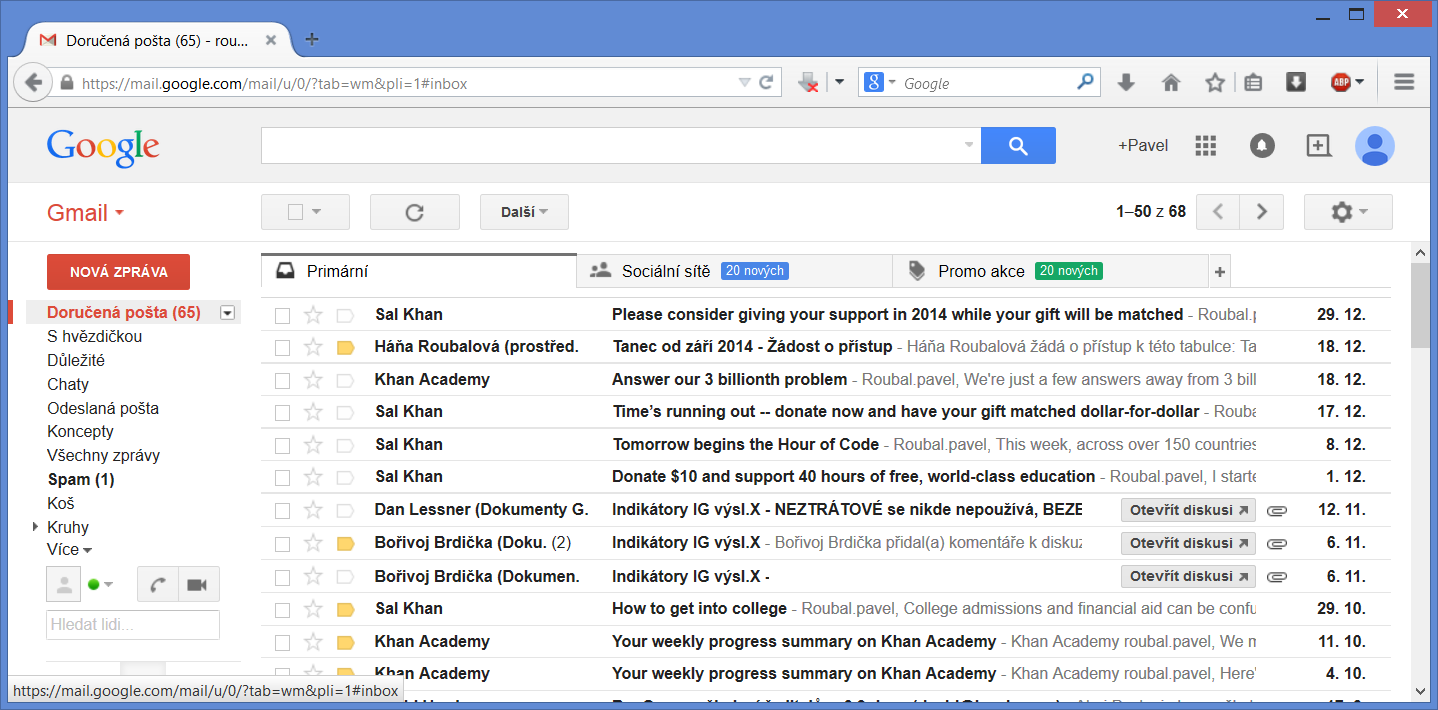Click the vertical scrollbar thumb

point(1421,305)
